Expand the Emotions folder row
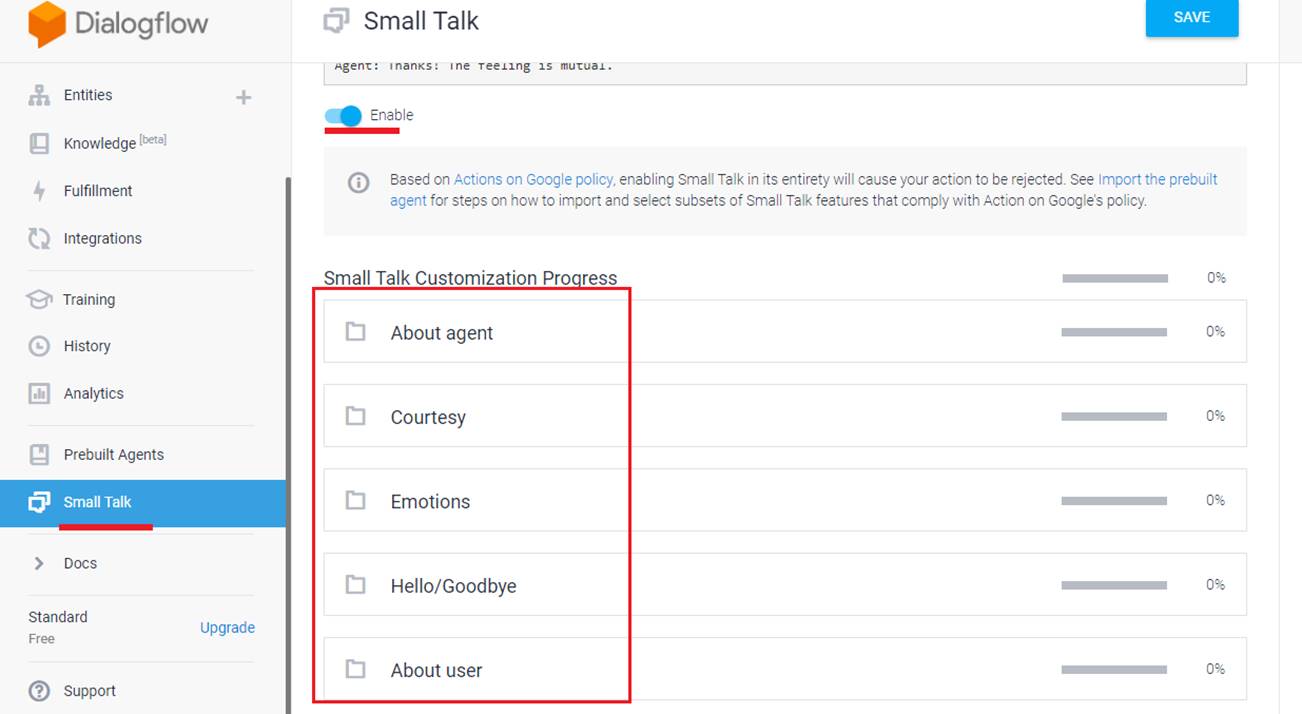This screenshot has width=1302, height=714. 430,501
